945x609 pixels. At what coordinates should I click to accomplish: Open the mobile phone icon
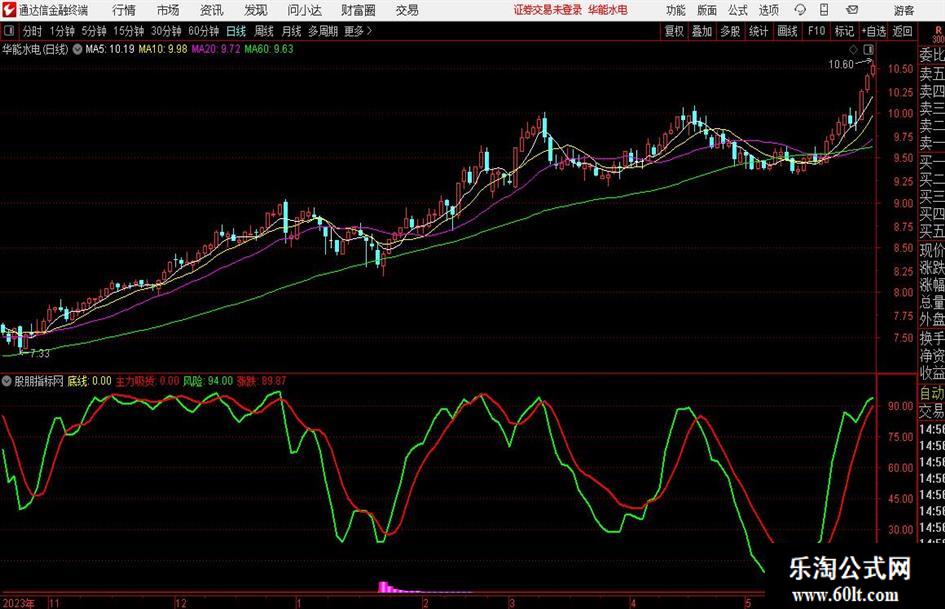click(824, 10)
